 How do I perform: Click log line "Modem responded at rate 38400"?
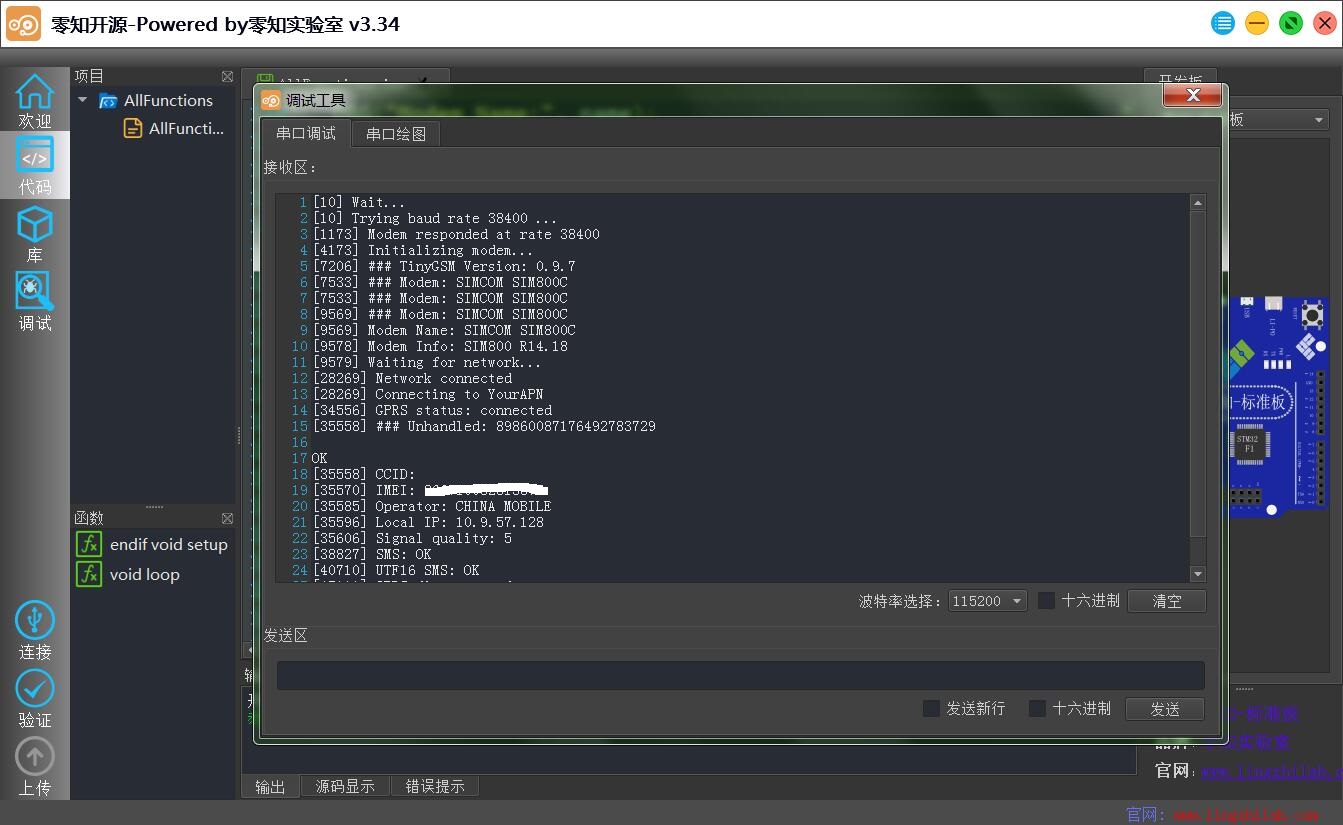pyautogui.click(x=456, y=234)
